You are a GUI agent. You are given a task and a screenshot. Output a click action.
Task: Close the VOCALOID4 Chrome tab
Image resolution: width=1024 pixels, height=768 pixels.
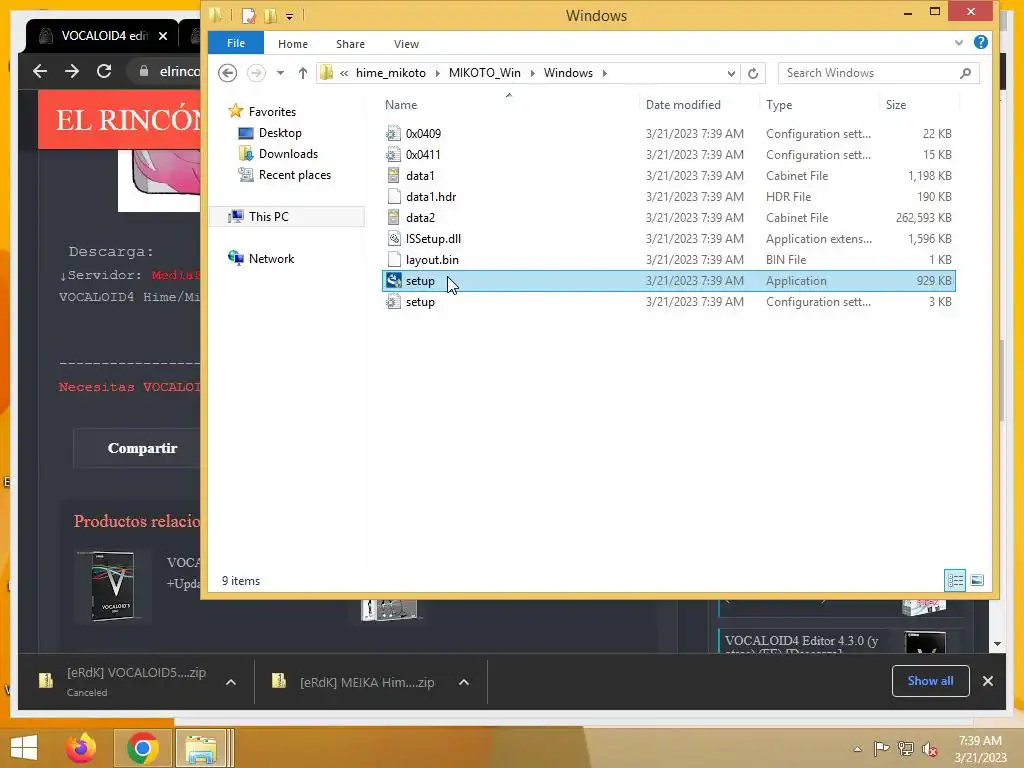(x=163, y=36)
